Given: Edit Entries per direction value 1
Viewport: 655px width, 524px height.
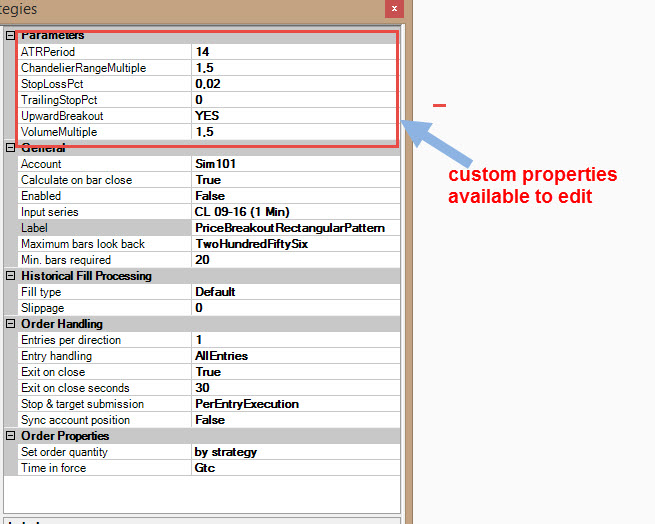Looking at the screenshot, I should pyautogui.click(x=295, y=340).
